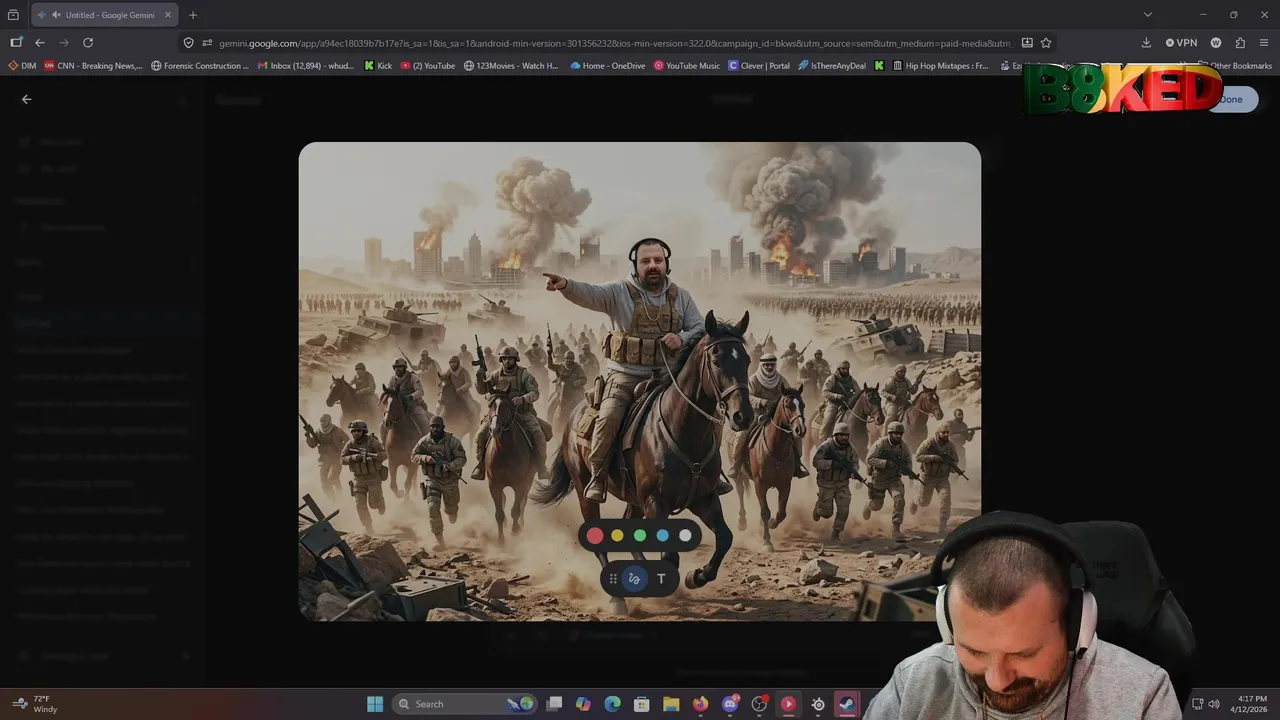Open File Explorer from the taskbar
The image size is (1280, 720).
671,704
